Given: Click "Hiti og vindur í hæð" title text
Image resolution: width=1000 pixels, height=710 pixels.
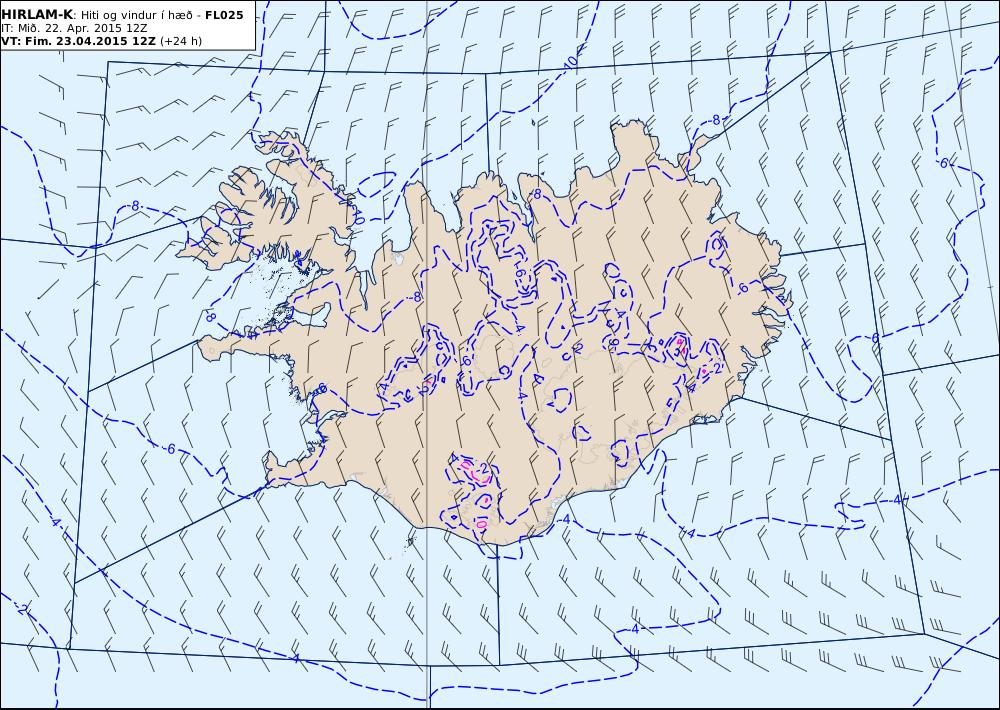Looking at the screenshot, I should (x=135, y=15).
